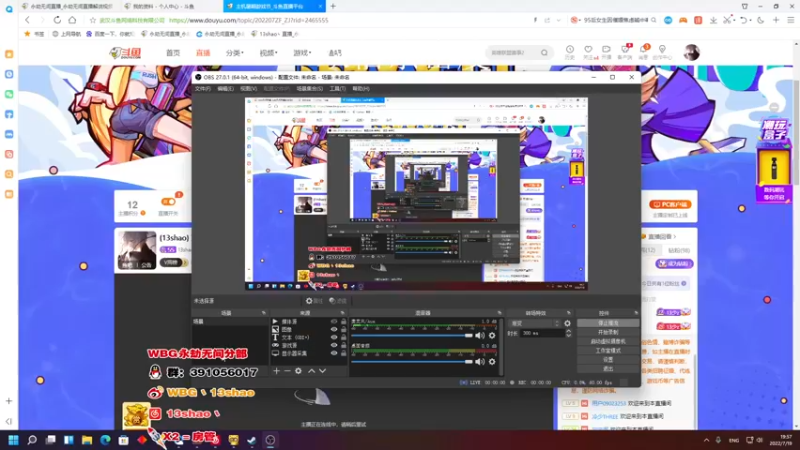
Task: Open the OBS app on taskbar
Action: 270,440
